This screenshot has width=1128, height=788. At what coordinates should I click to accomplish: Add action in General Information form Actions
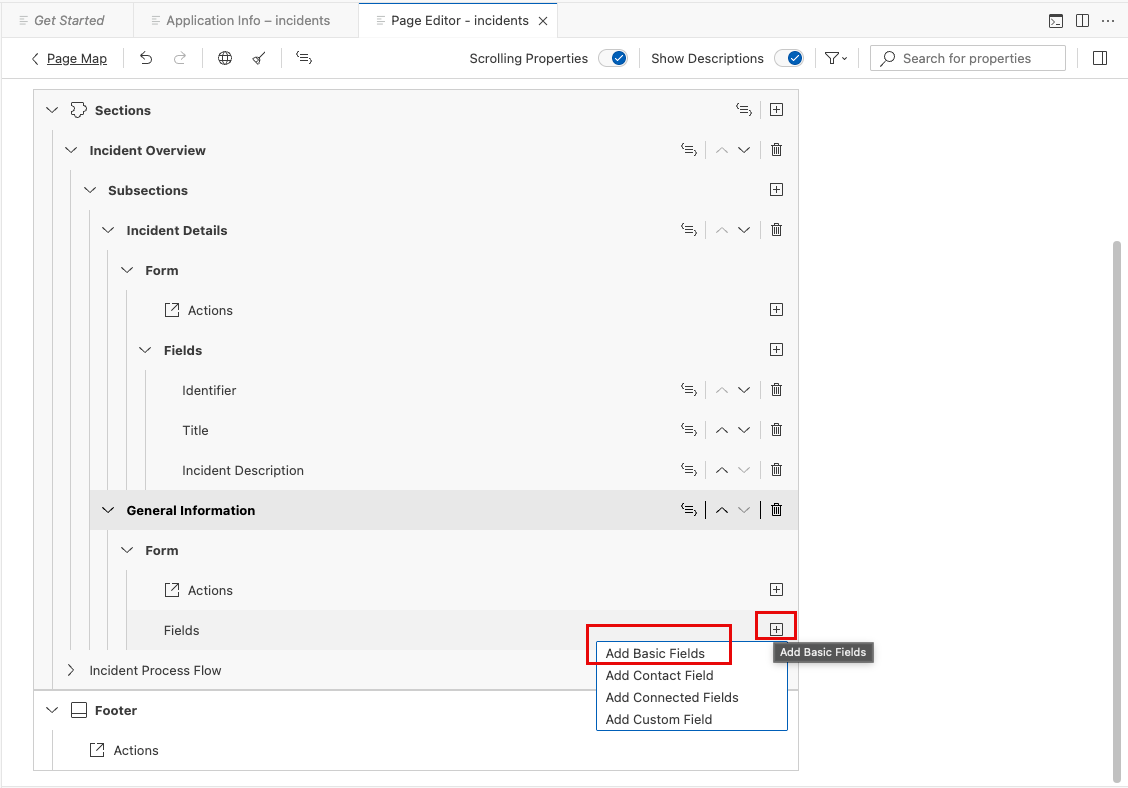[776, 590]
